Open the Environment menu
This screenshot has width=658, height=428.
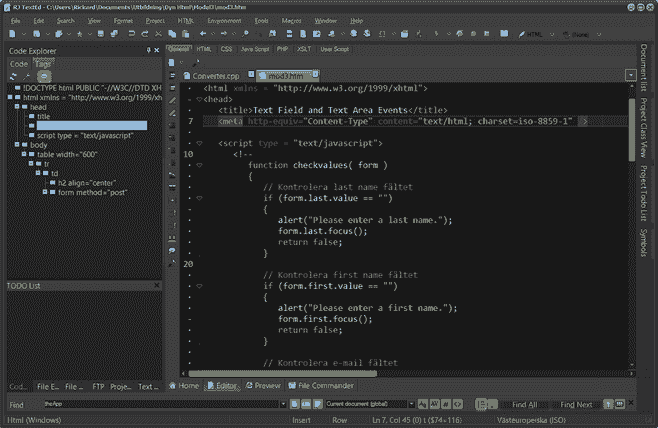(224, 21)
